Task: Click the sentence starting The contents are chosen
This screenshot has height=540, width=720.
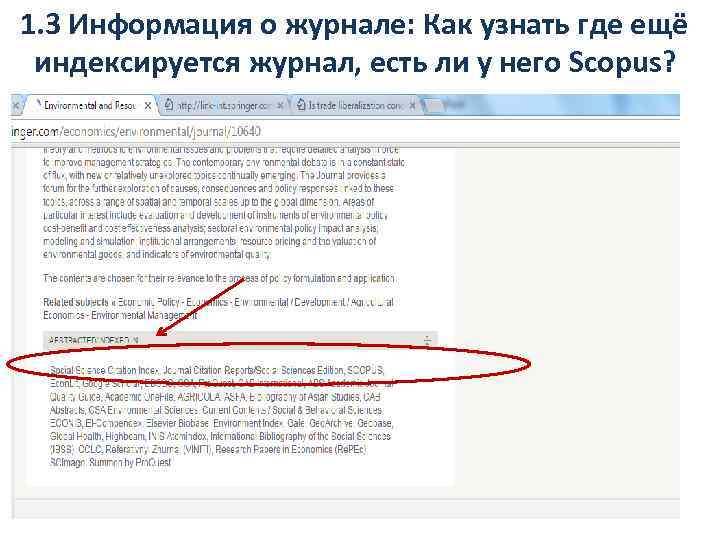Action: pyautogui.click(x=219, y=279)
